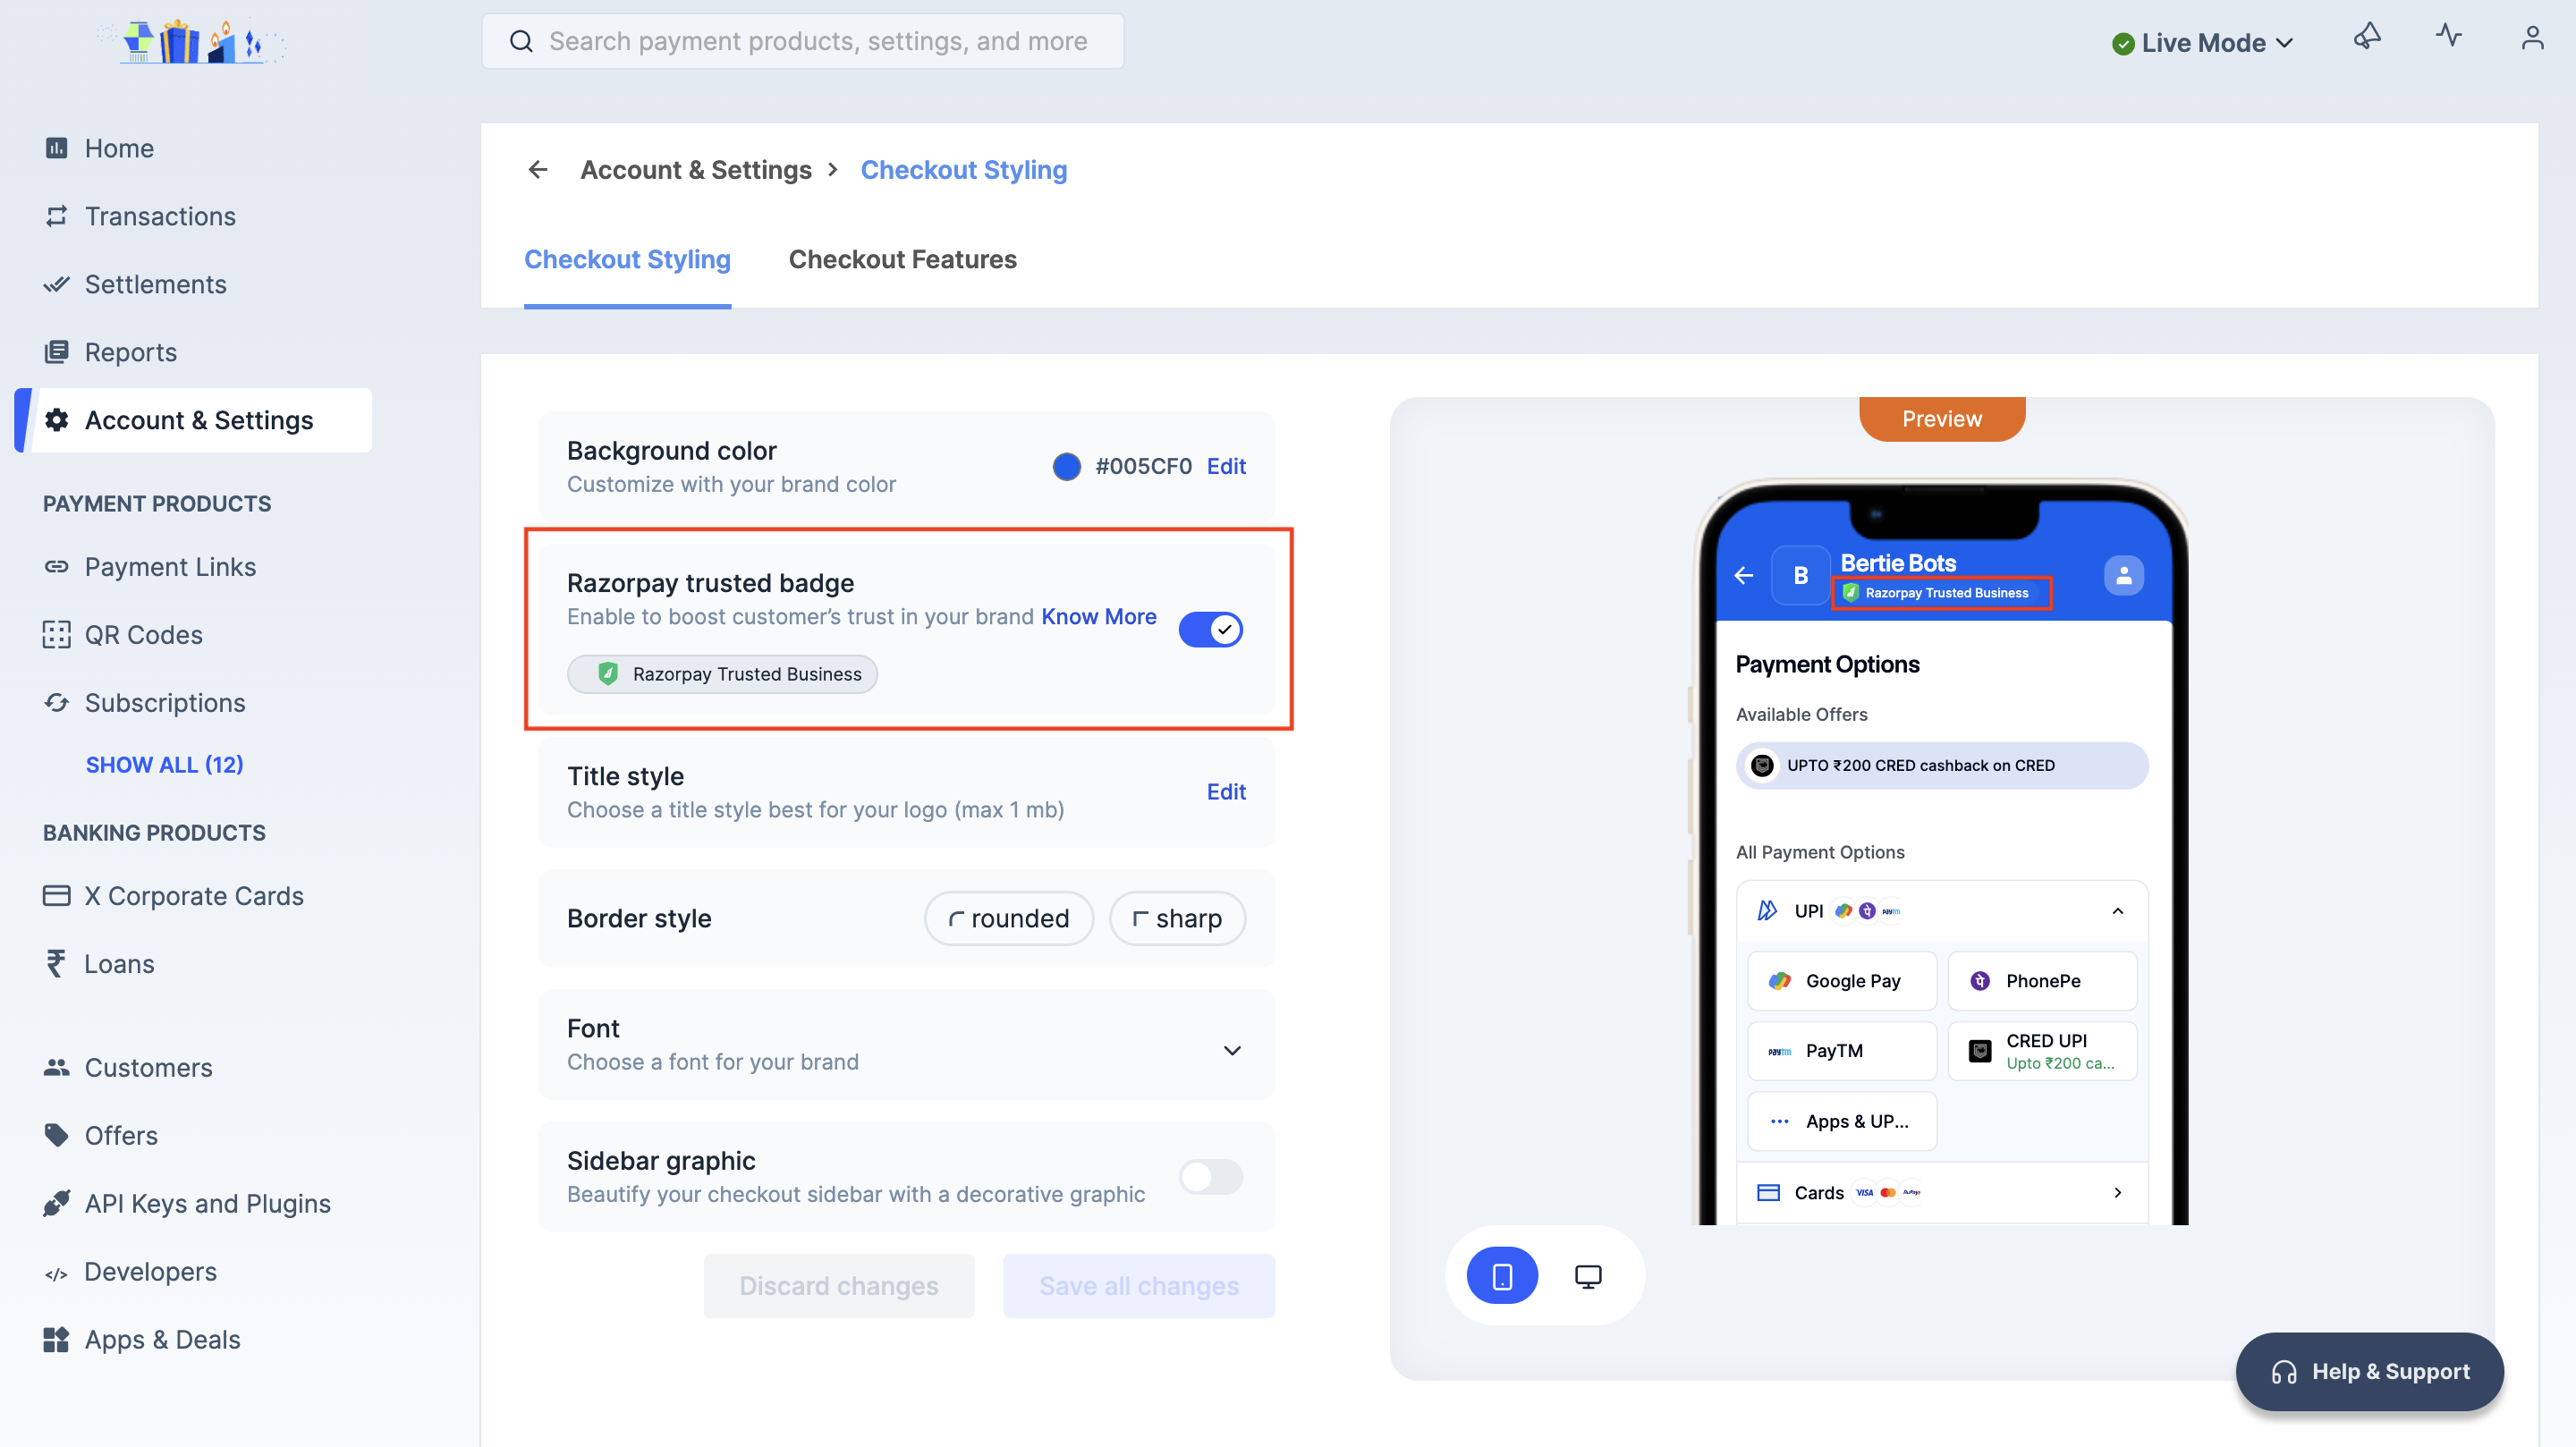The image size is (2576, 1447).
Task: Click Account & Settings breadcrumb
Action: tap(696, 170)
